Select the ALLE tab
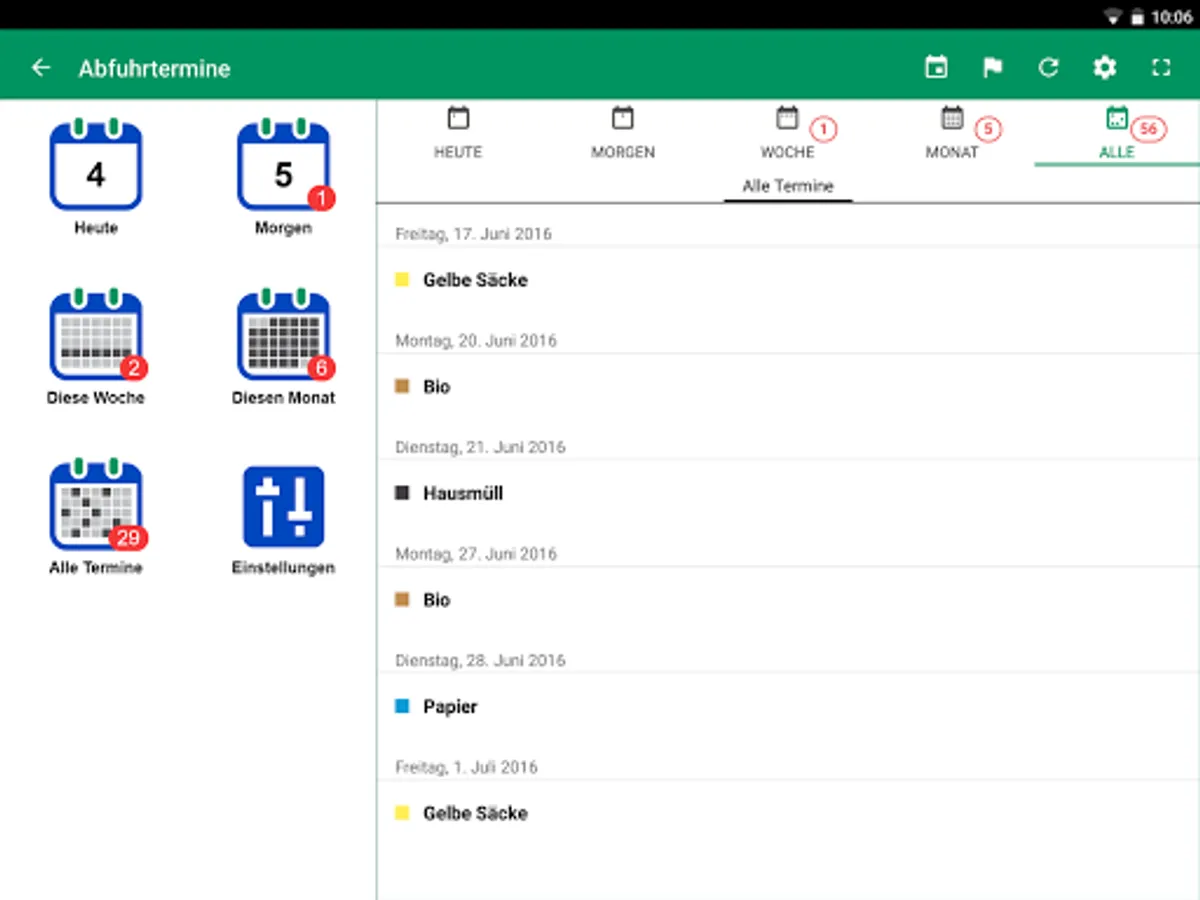Screen dimensions: 1200x900 1117,133
